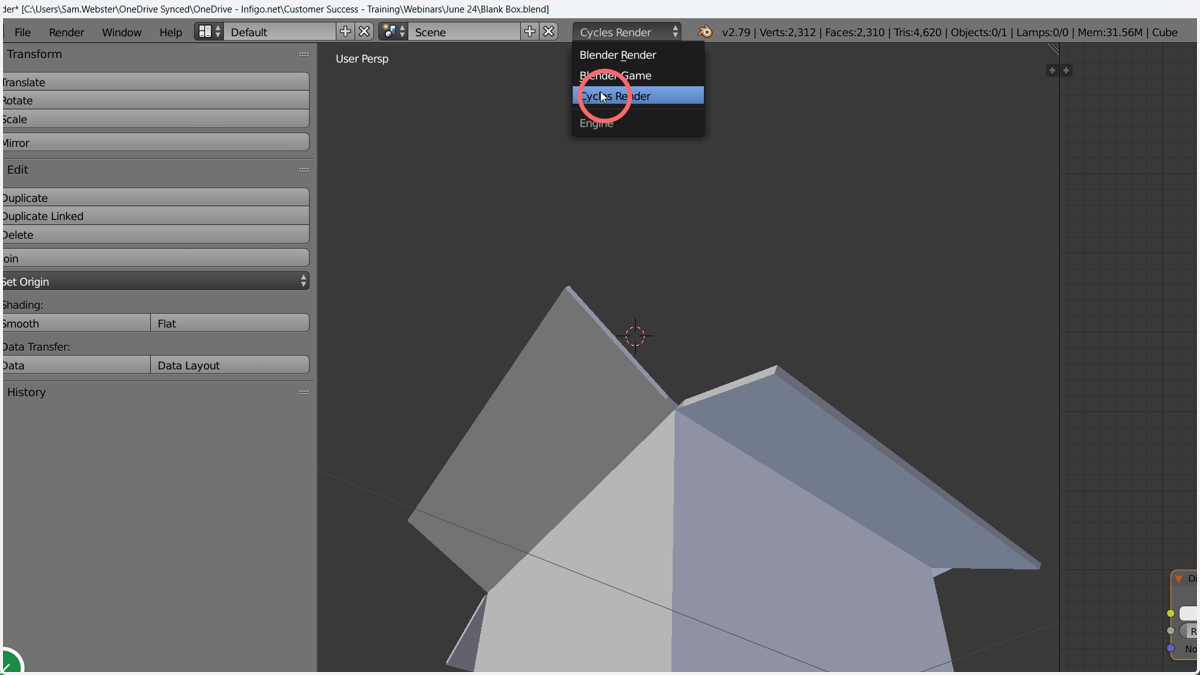Click the Cube object name in the header
1200x675 pixels.
click(x=1165, y=32)
